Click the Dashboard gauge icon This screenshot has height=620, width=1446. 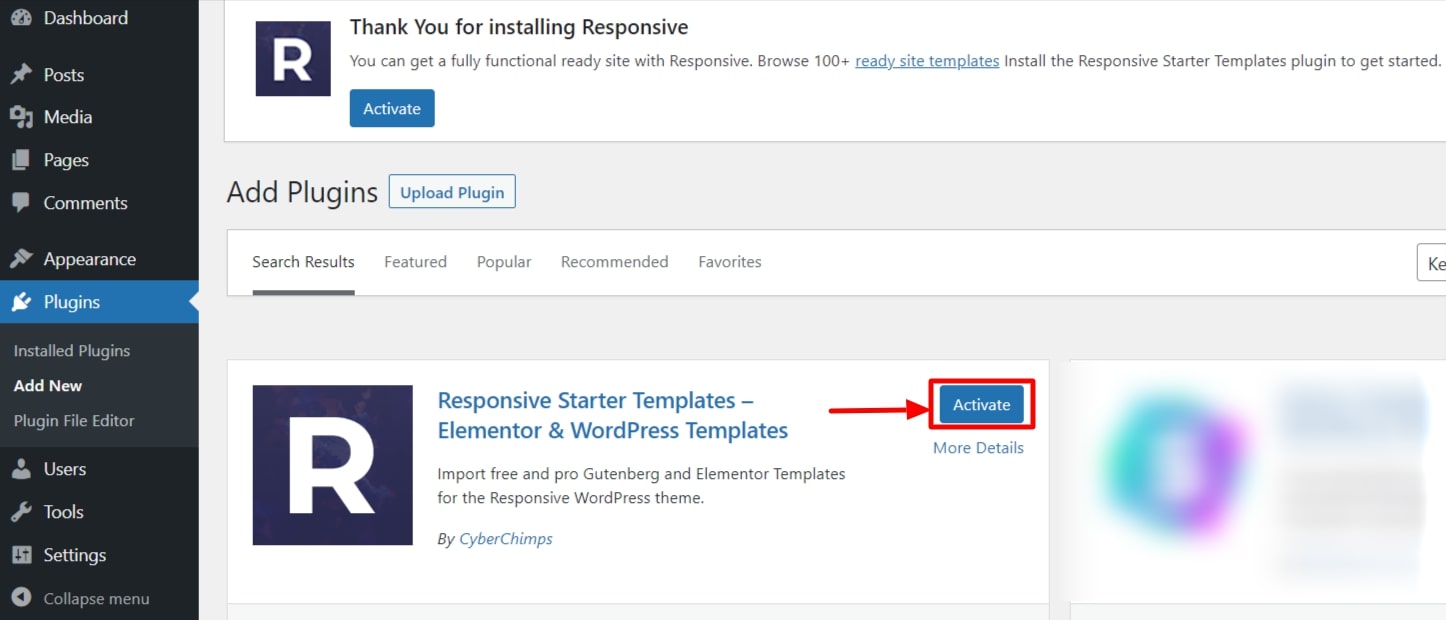click(21, 18)
